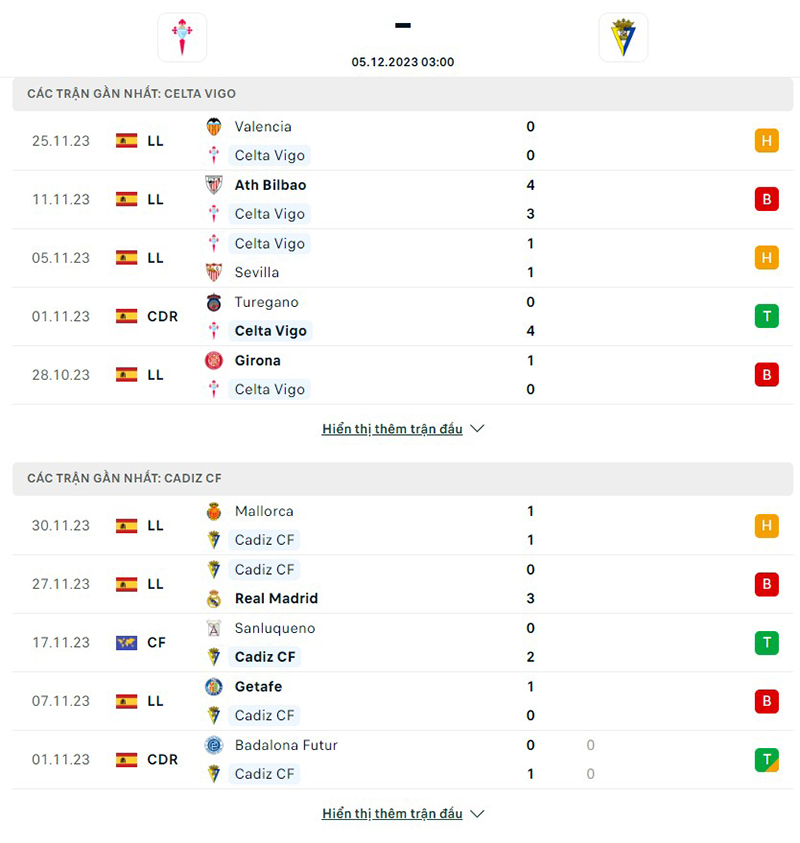Click the Valencia club badge icon
The image size is (800, 843).
pos(214,127)
